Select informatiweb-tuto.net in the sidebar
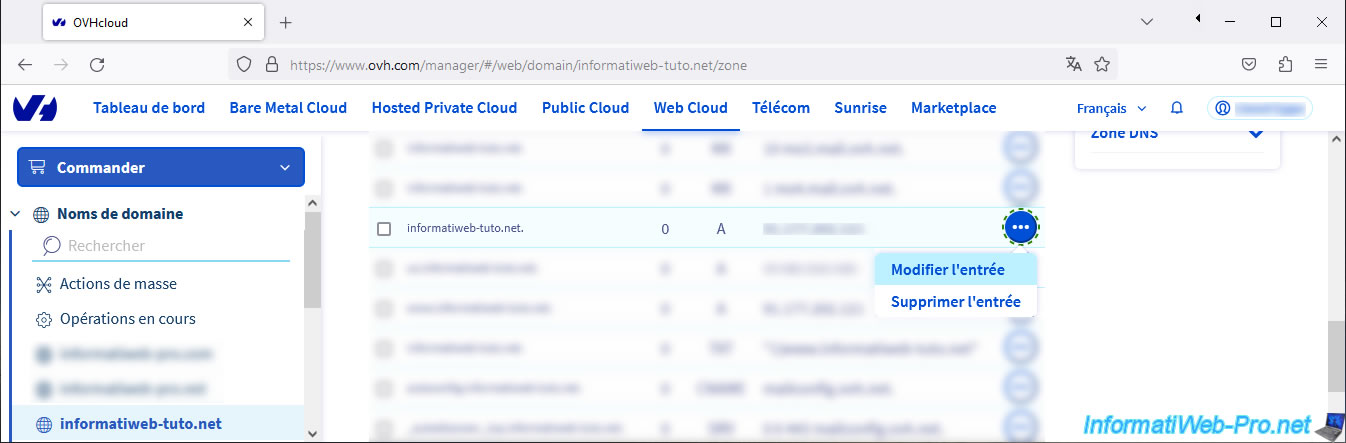Viewport: 1346px width, 443px height. (x=140, y=424)
